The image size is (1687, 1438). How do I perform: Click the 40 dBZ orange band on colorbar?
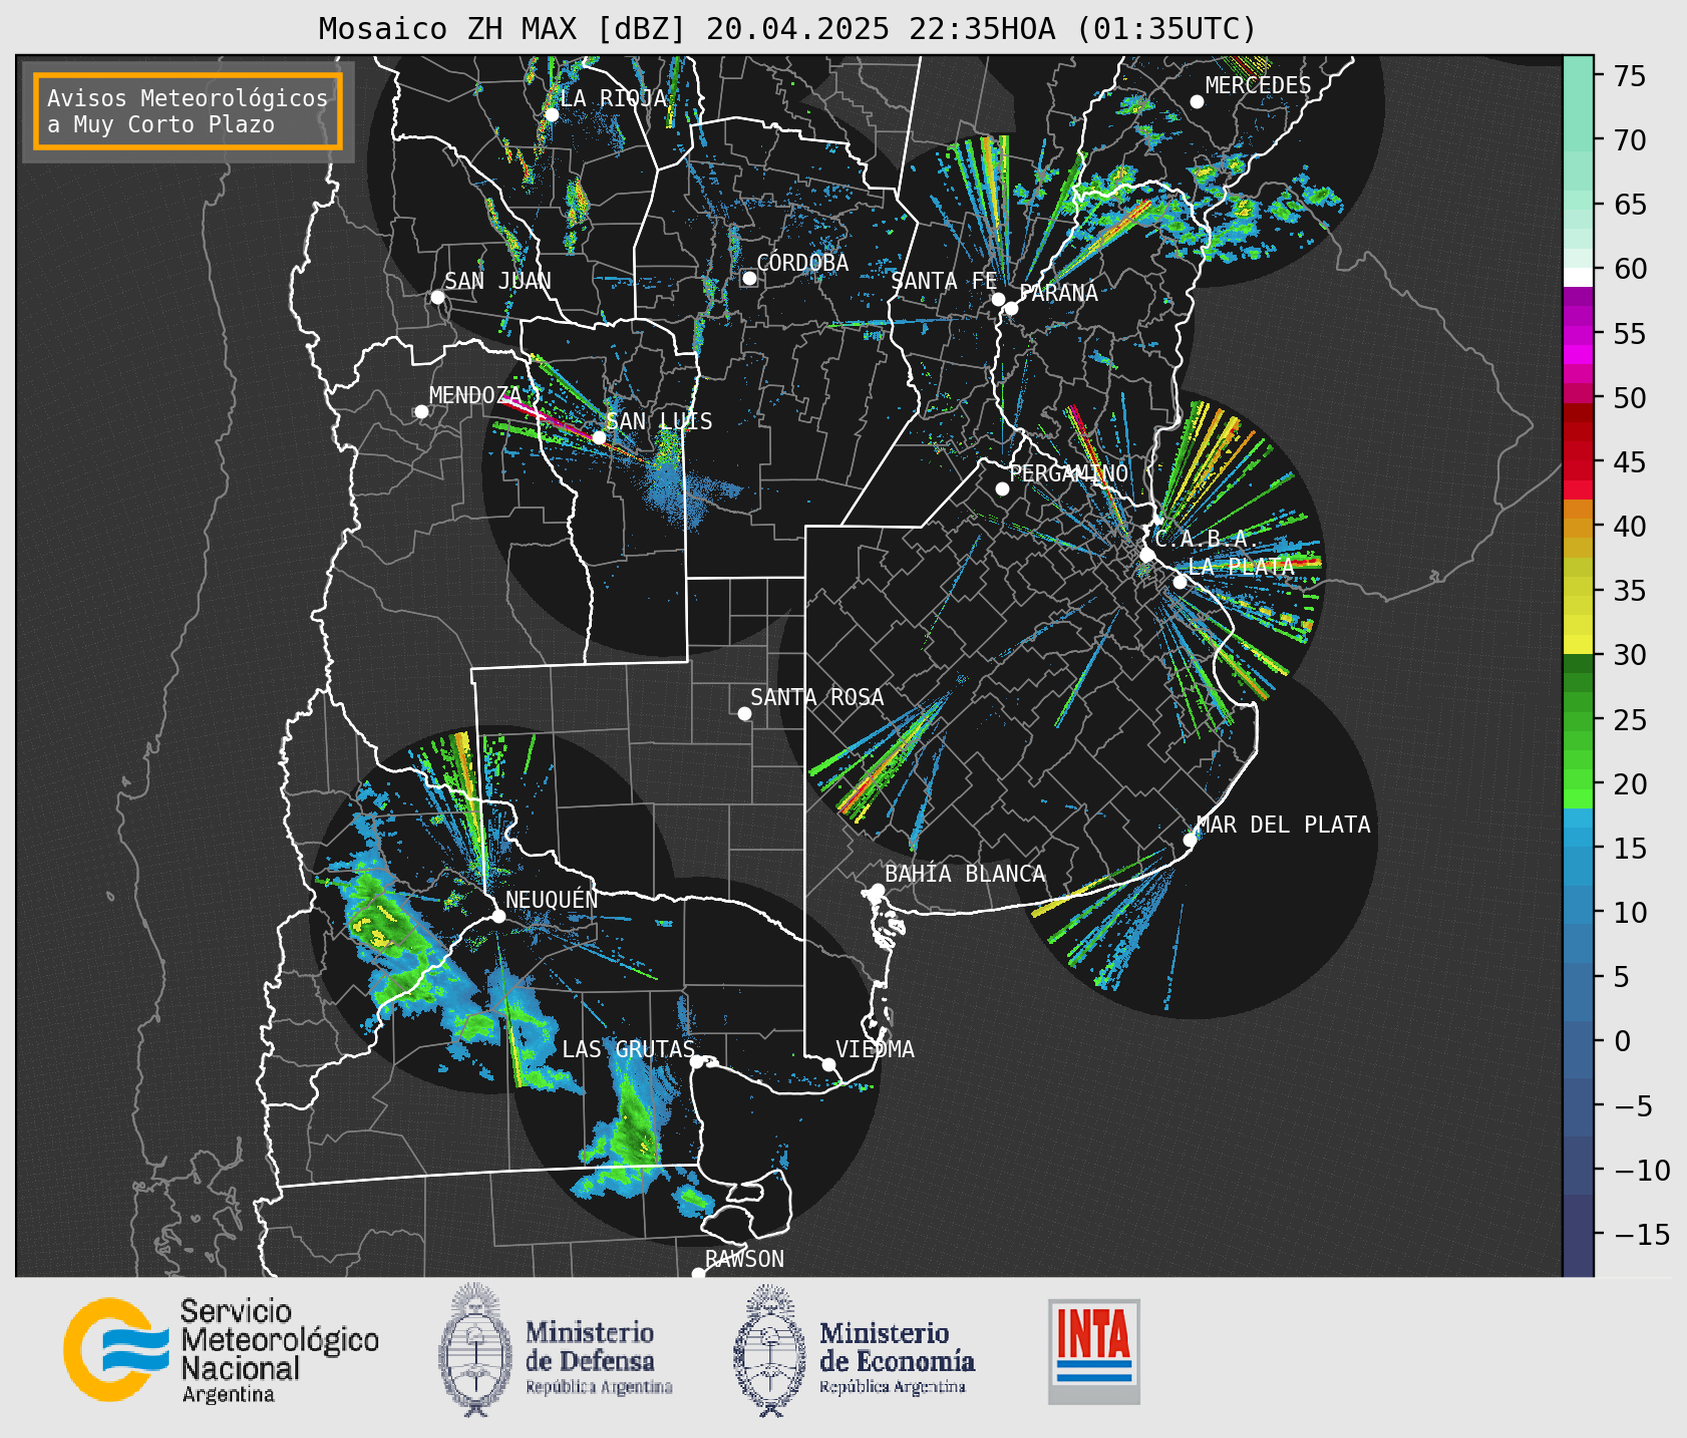coord(1578,527)
